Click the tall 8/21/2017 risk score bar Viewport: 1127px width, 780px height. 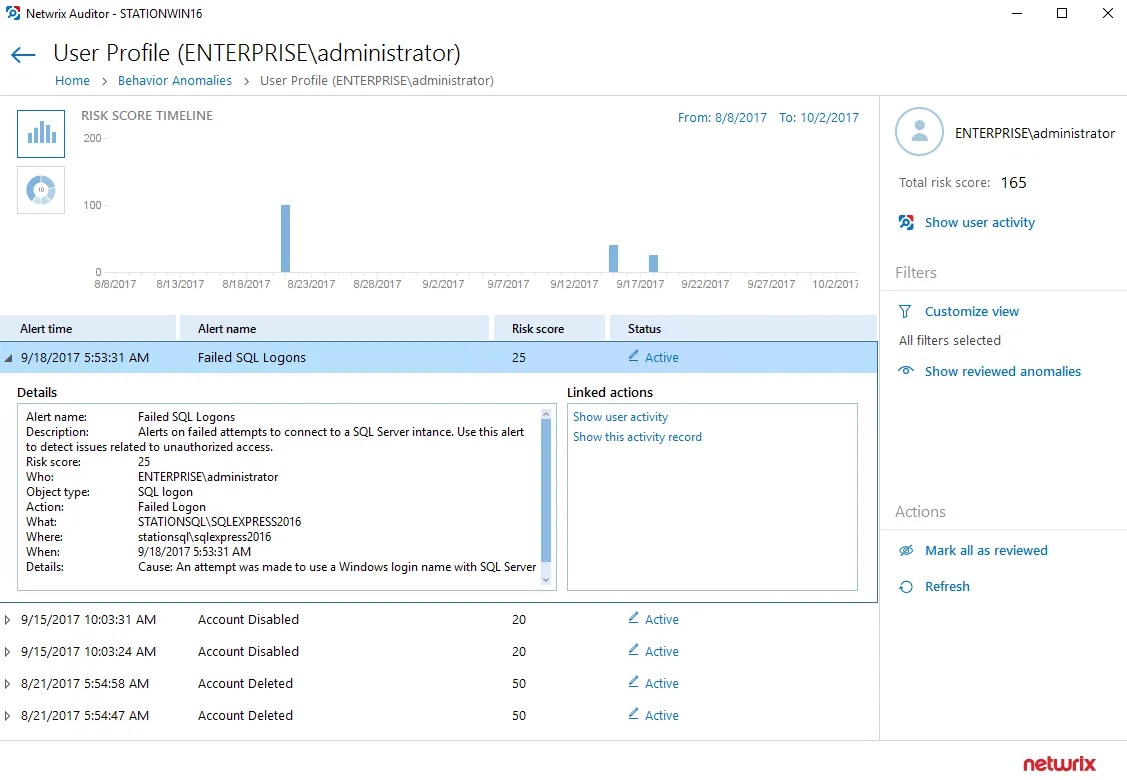point(285,238)
